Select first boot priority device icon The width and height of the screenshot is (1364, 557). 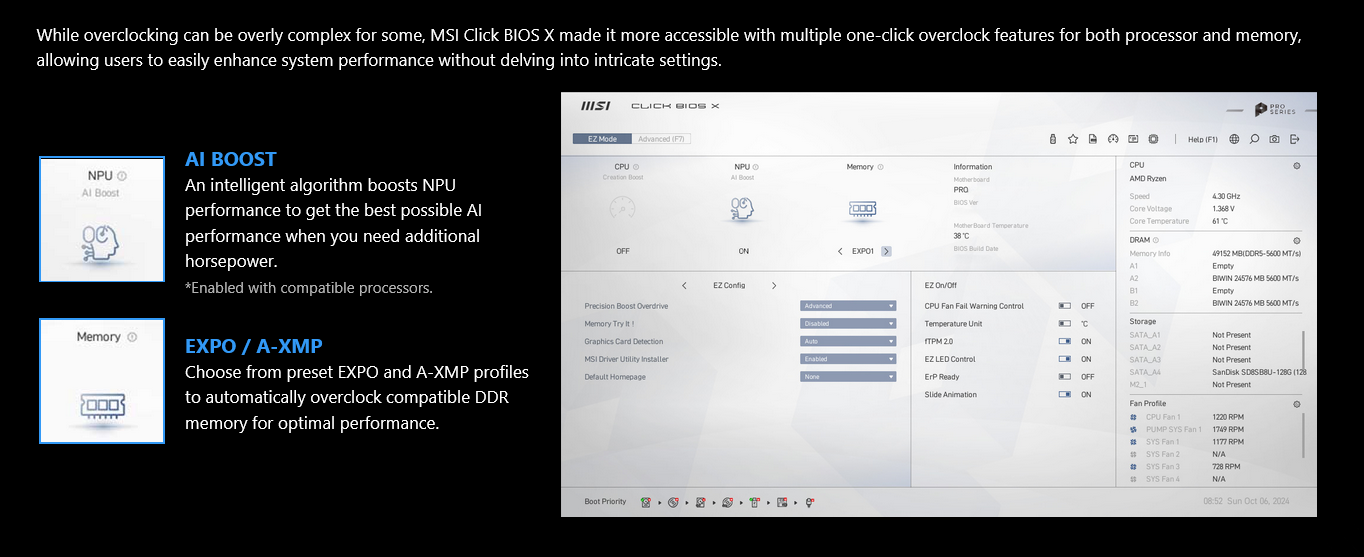point(646,502)
